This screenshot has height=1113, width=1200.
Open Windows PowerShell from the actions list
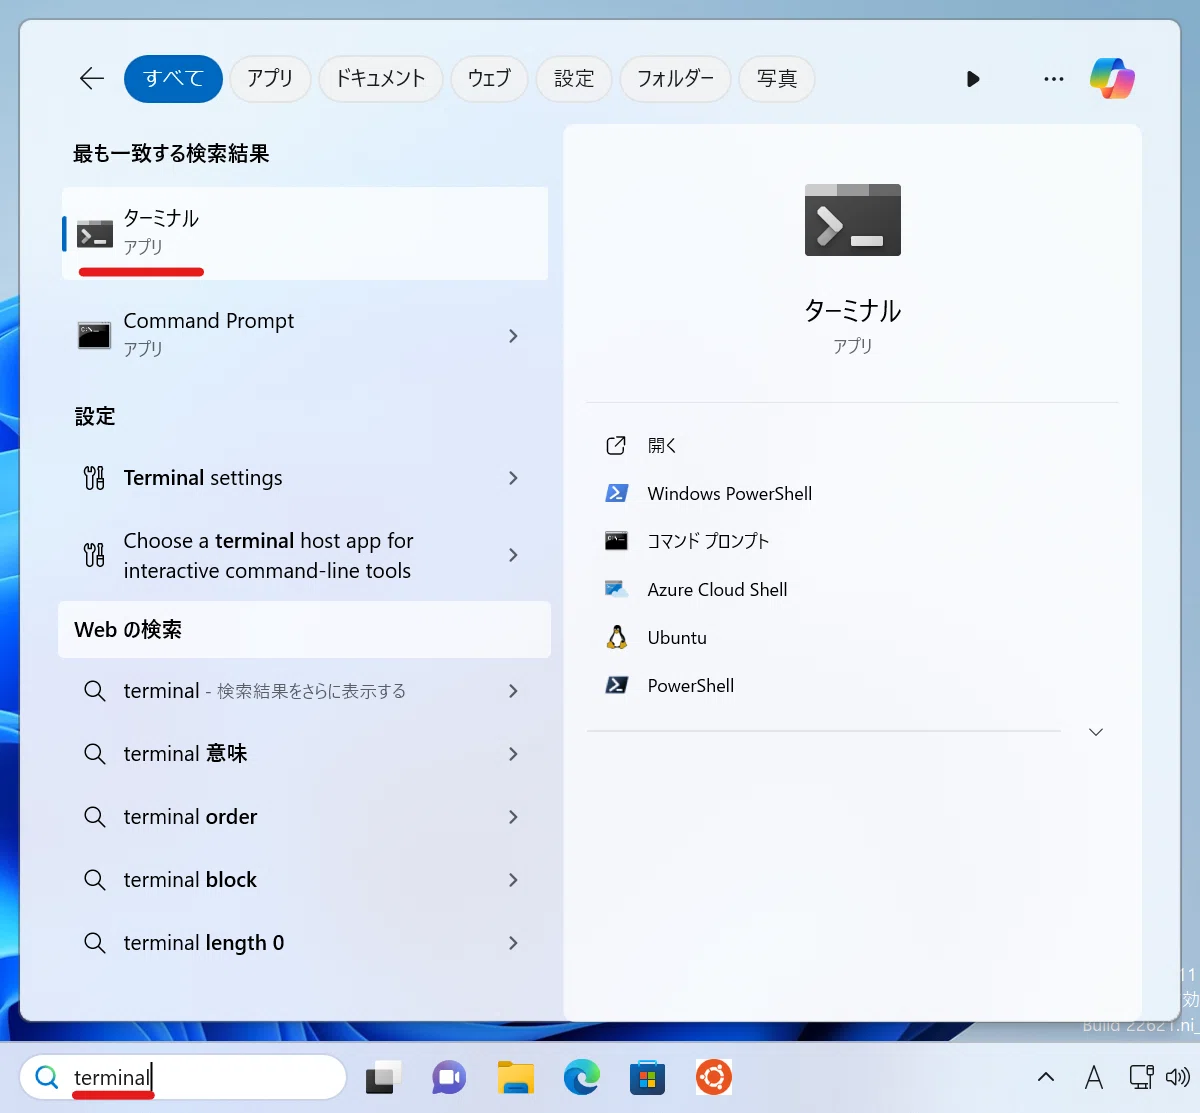[729, 494]
